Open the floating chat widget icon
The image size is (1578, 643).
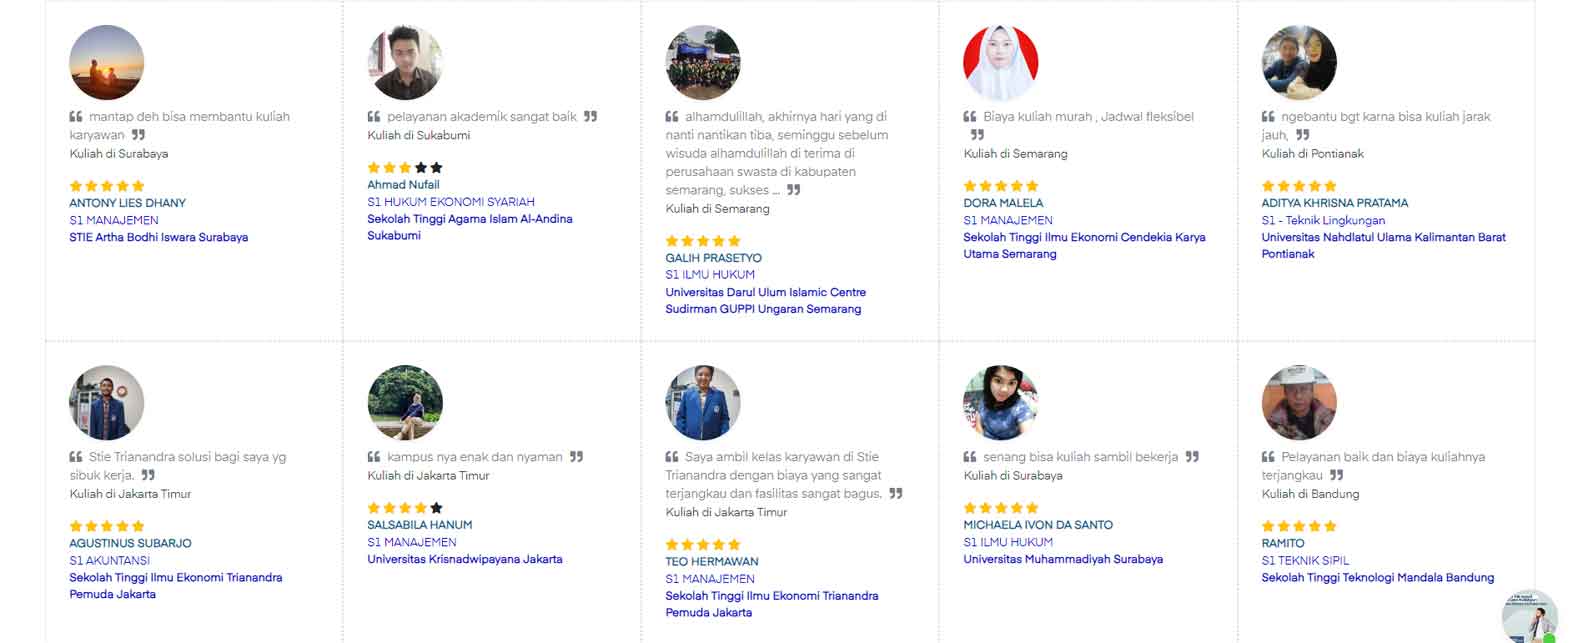click(1530, 617)
